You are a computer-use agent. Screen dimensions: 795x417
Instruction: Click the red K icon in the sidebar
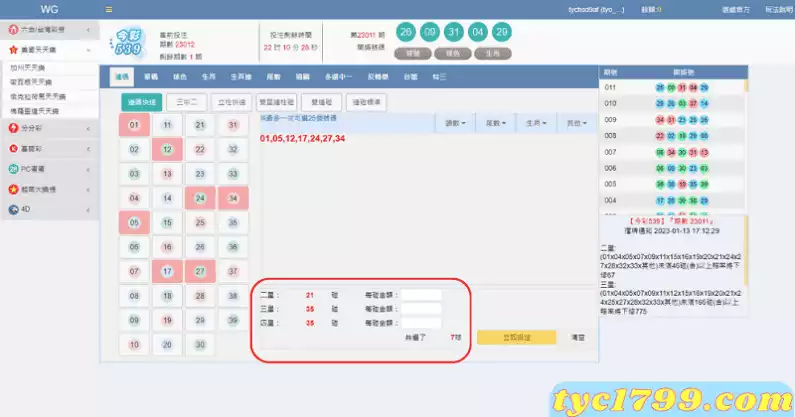14,149
